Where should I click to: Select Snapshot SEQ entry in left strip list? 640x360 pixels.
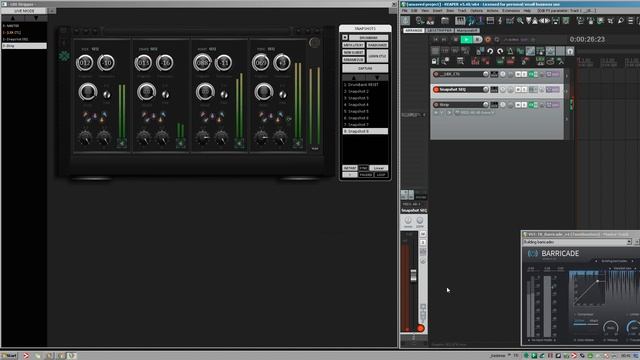[x=24, y=39]
